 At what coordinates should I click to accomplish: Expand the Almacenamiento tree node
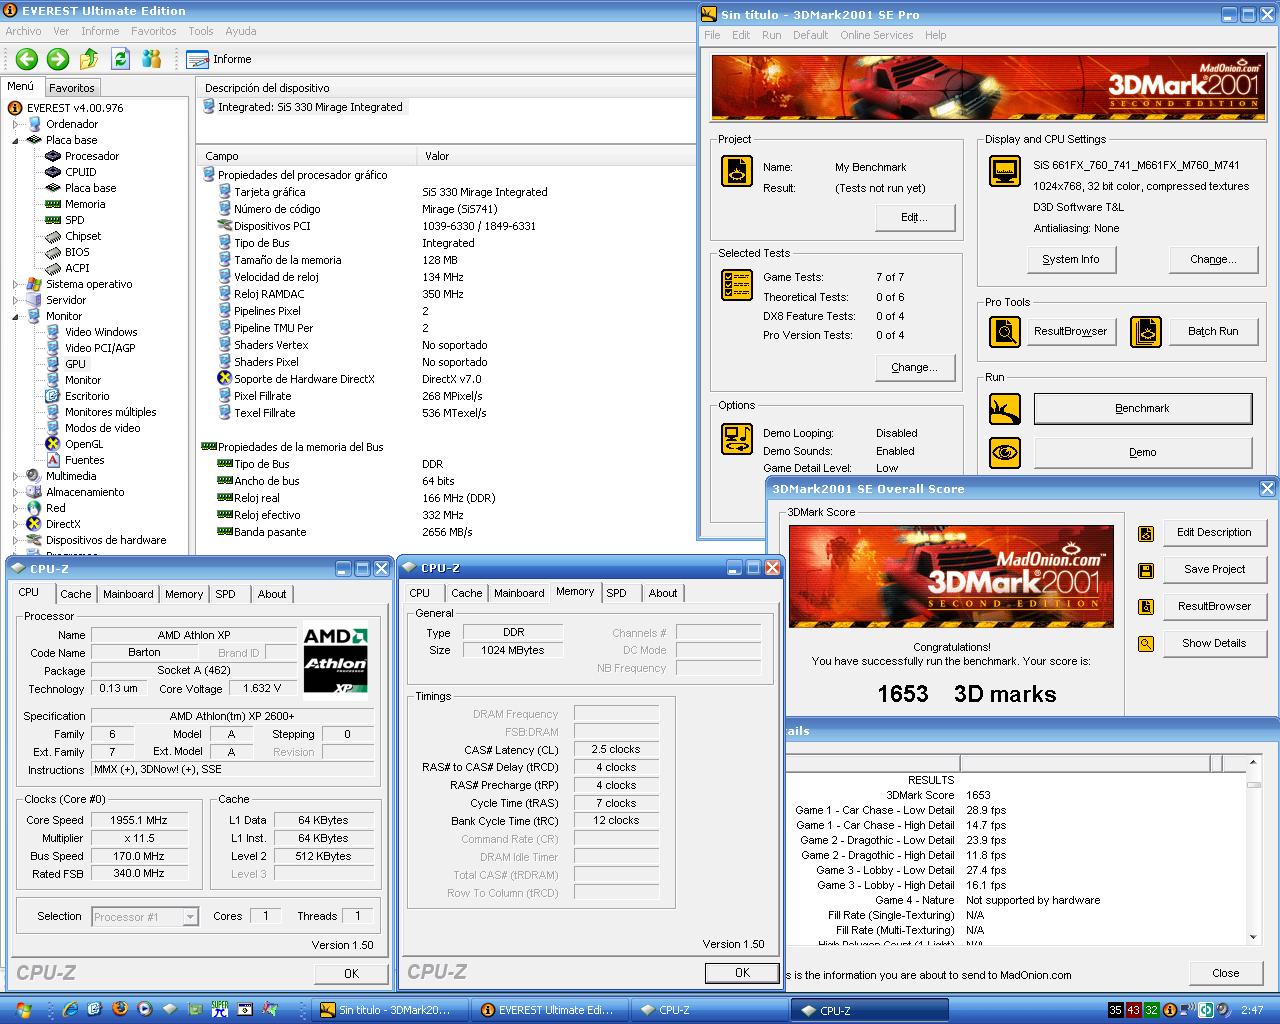coord(16,492)
